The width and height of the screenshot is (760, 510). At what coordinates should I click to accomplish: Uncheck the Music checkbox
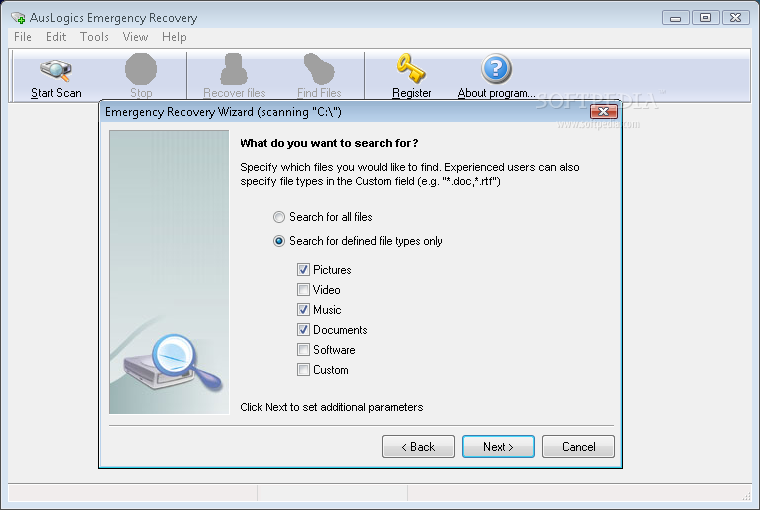point(303,310)
